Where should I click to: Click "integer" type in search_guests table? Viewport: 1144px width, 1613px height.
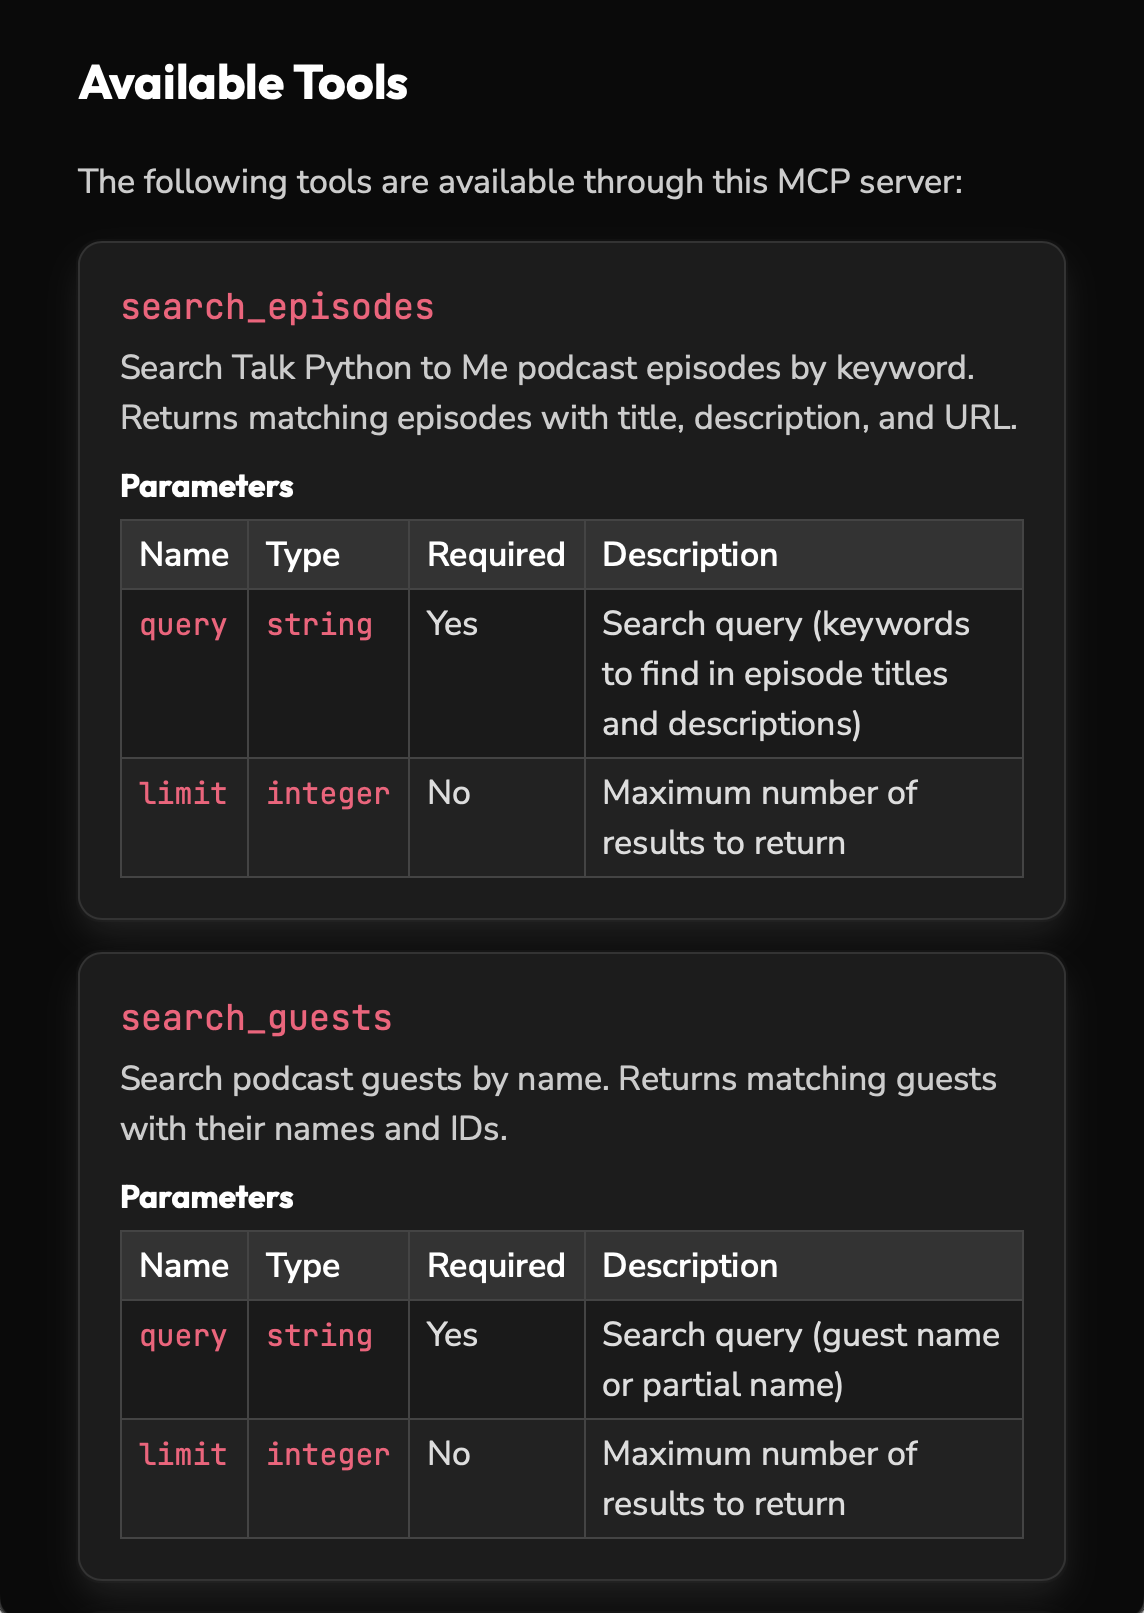327,1455
